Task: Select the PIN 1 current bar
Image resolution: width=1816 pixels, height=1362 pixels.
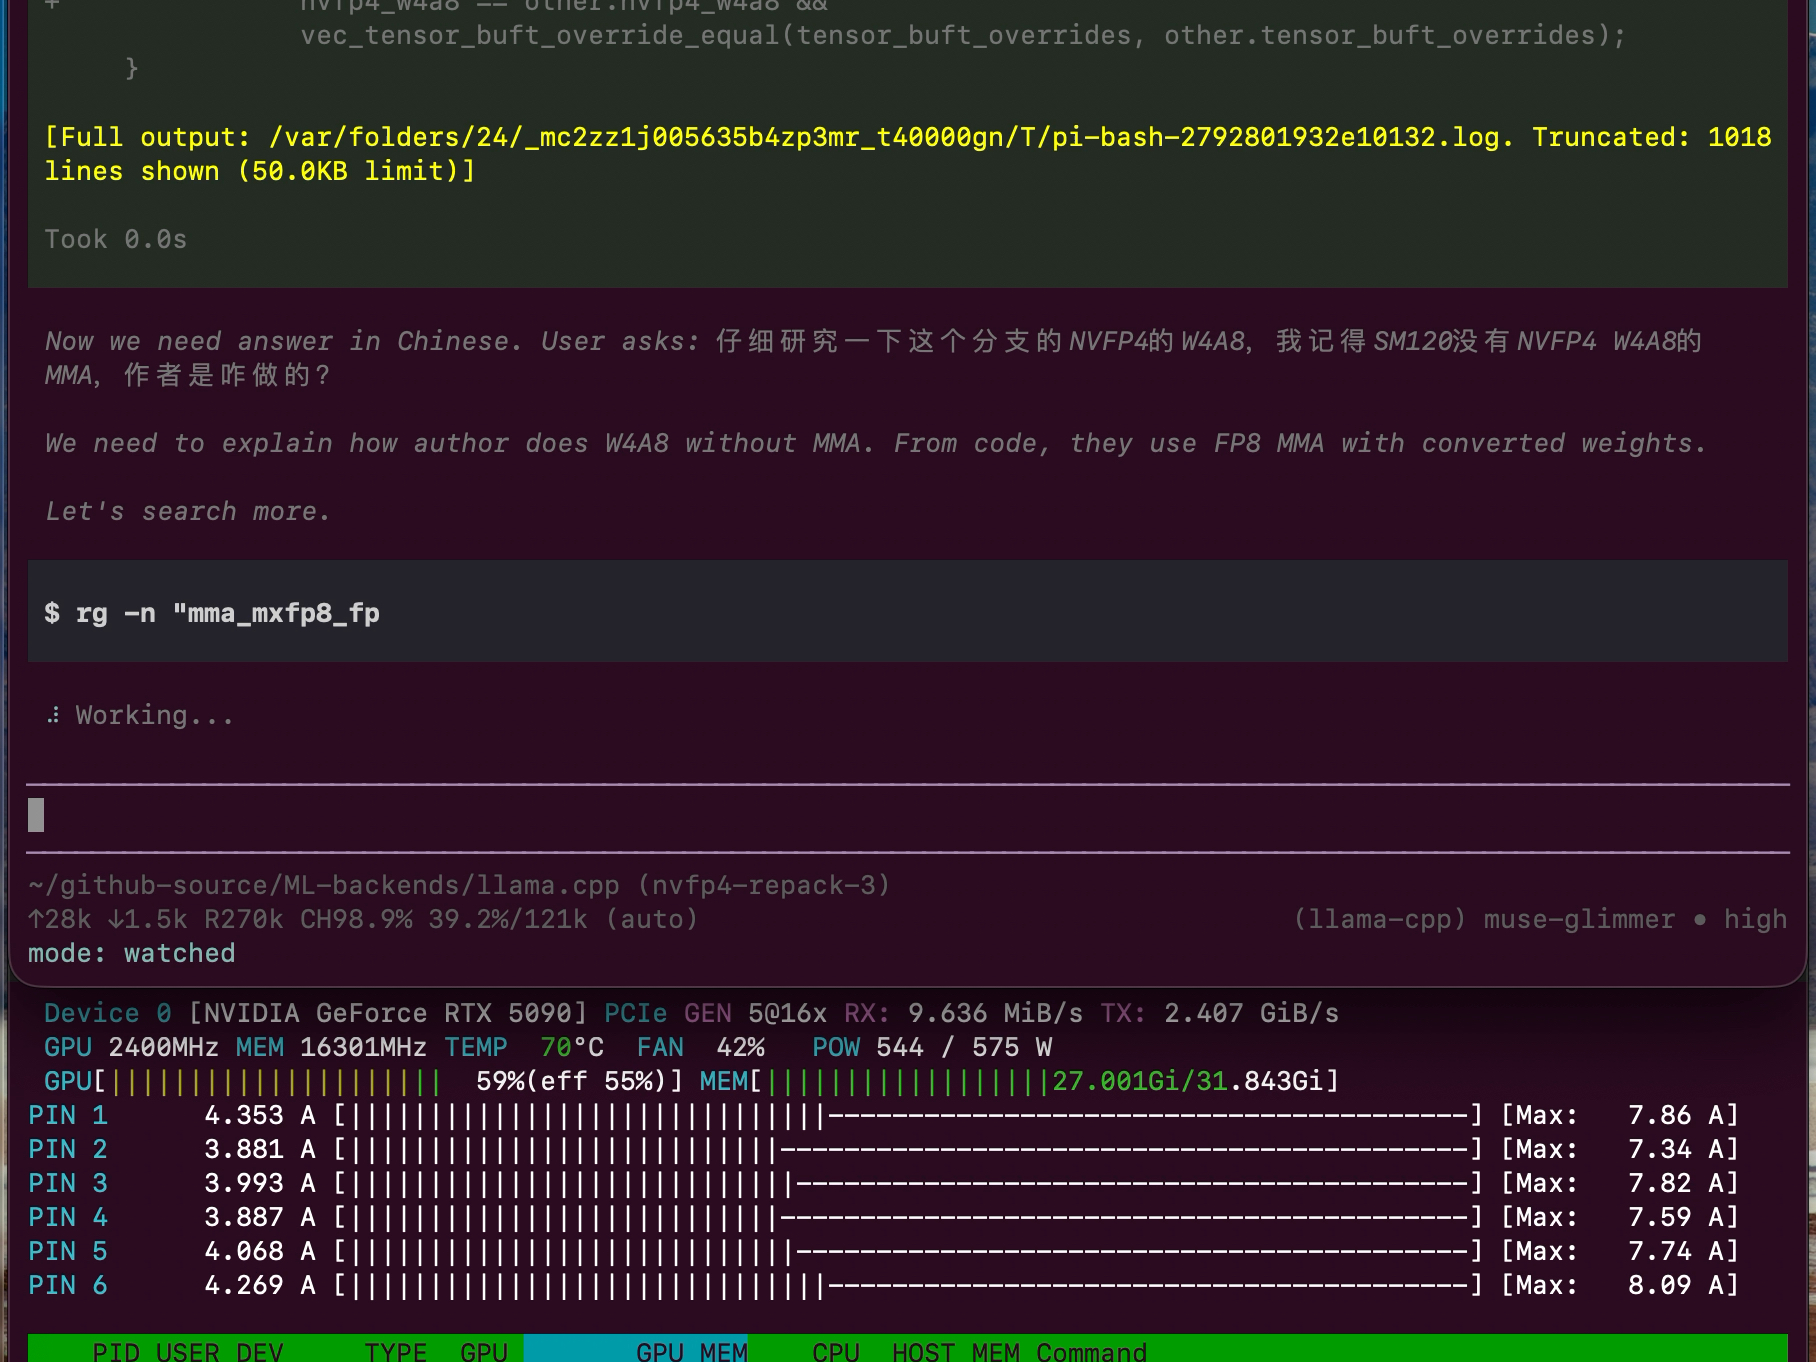Action: [x=907, y=1115]
